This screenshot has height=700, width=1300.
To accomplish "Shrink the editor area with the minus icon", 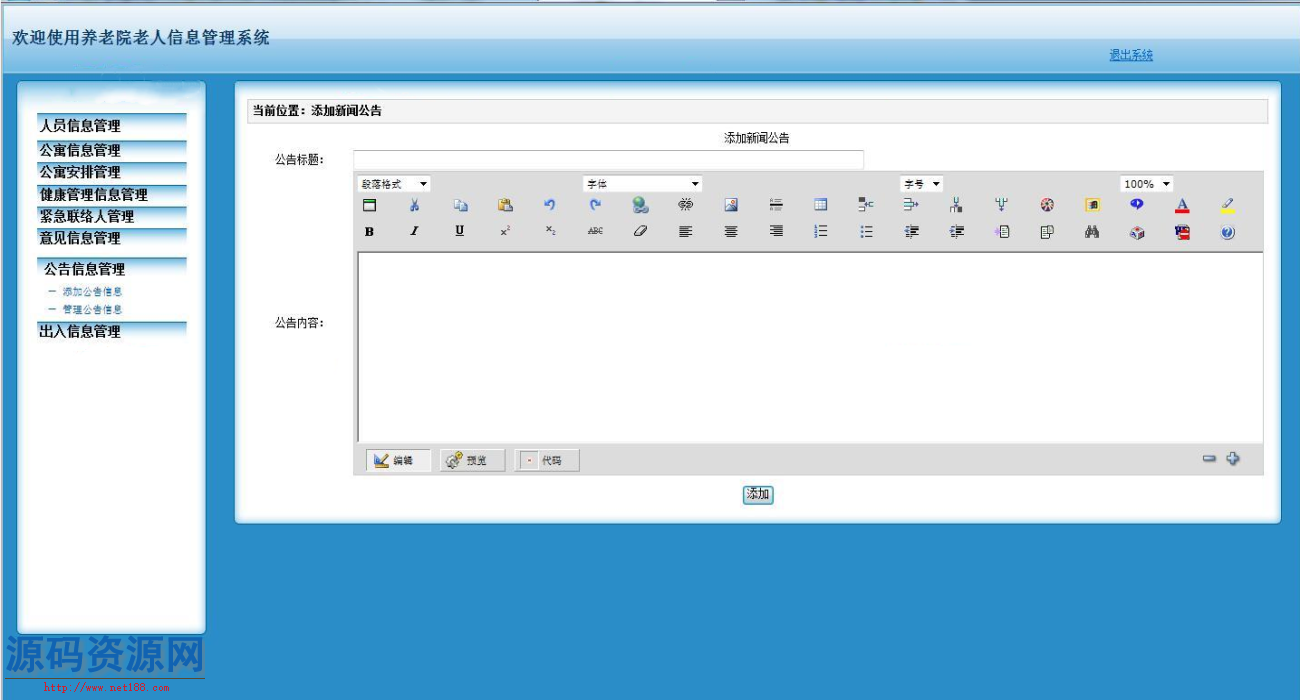I will (x=1209, y=459).
